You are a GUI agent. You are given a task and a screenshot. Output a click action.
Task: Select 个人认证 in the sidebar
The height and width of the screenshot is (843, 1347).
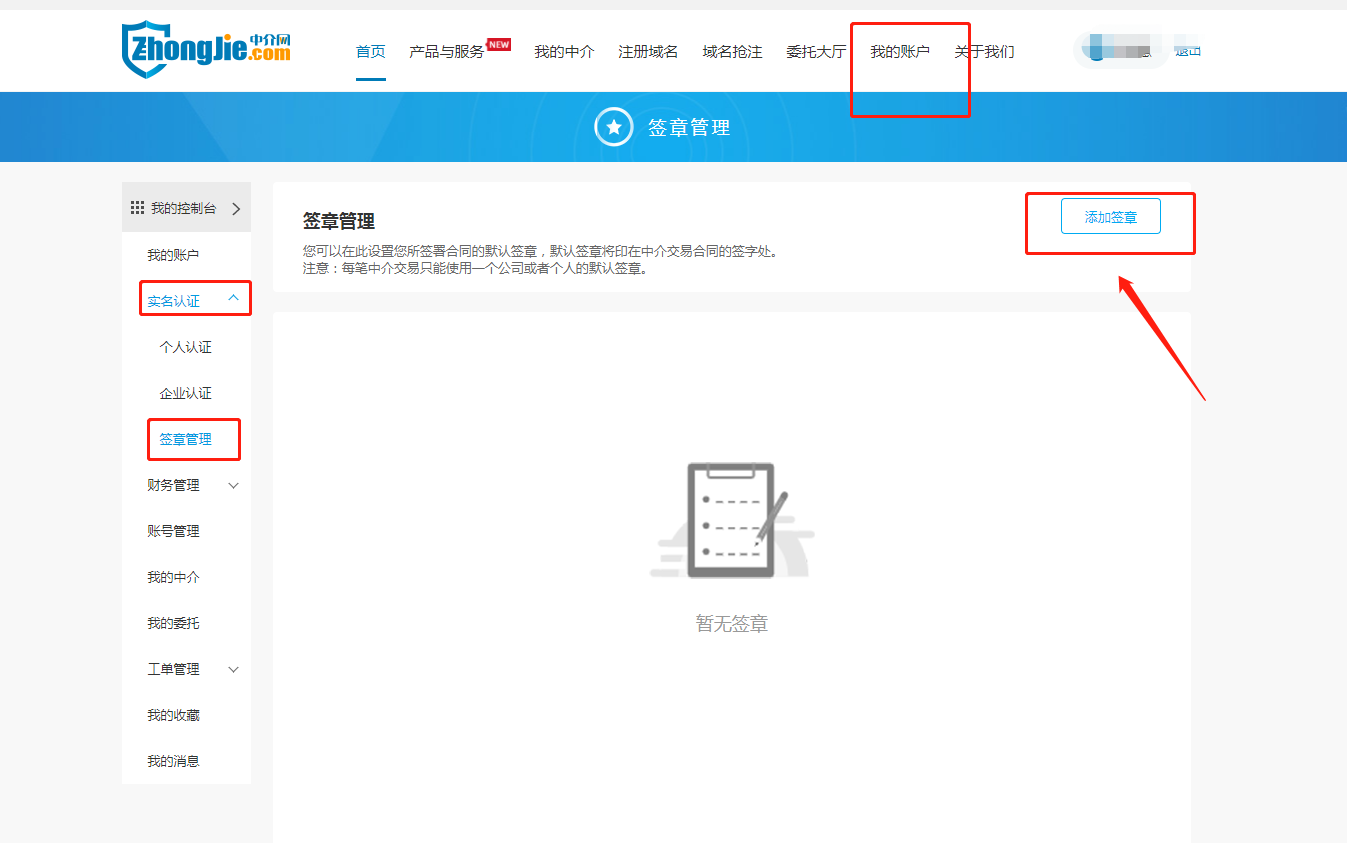tap(186, 348)
